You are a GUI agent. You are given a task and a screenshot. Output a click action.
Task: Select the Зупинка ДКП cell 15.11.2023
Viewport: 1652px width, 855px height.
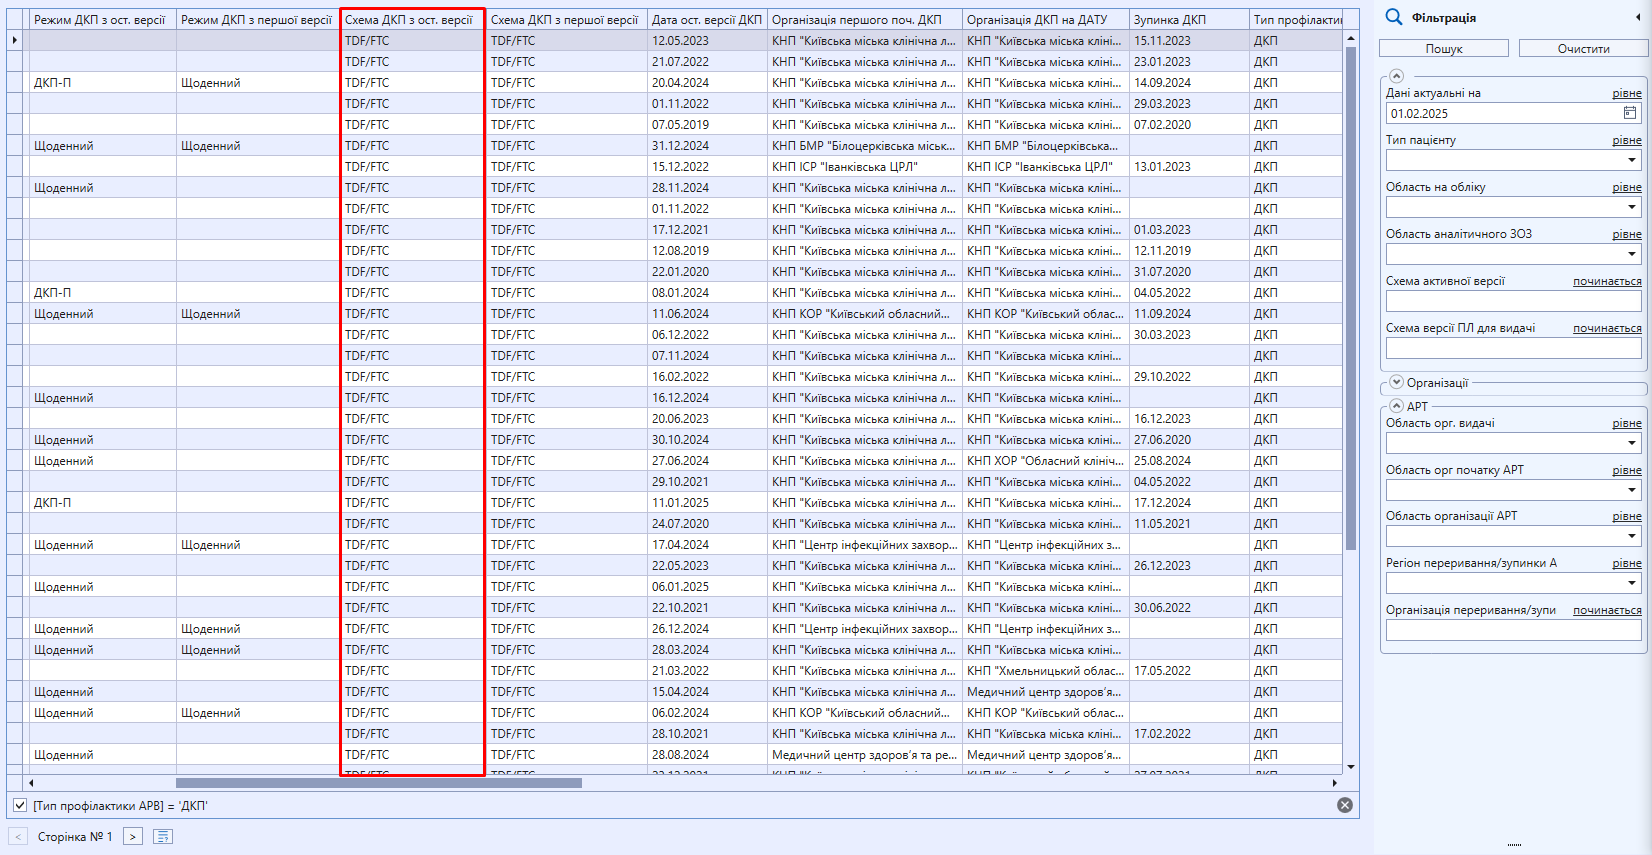[x=1189, y=41]
